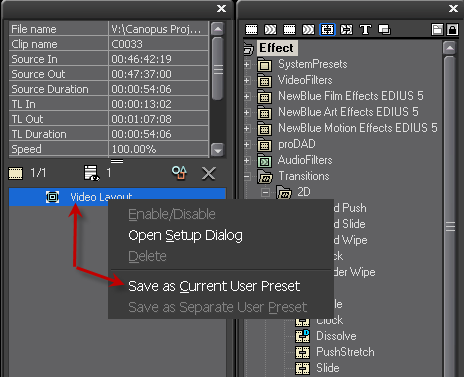Select the VideoFilters tree label
The height and width of the screenshot is (377, 464).
click(x=305, y=80)
